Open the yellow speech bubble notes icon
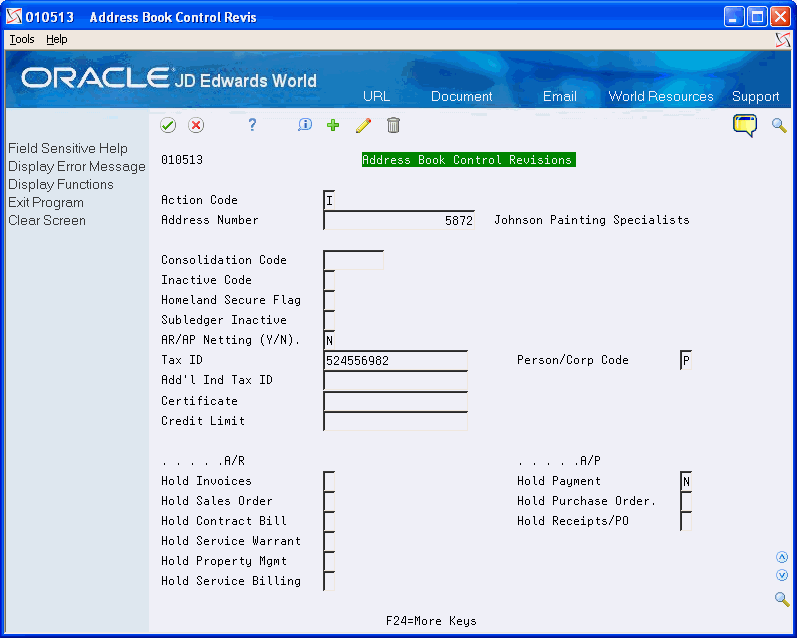 [x=745, y=125]
